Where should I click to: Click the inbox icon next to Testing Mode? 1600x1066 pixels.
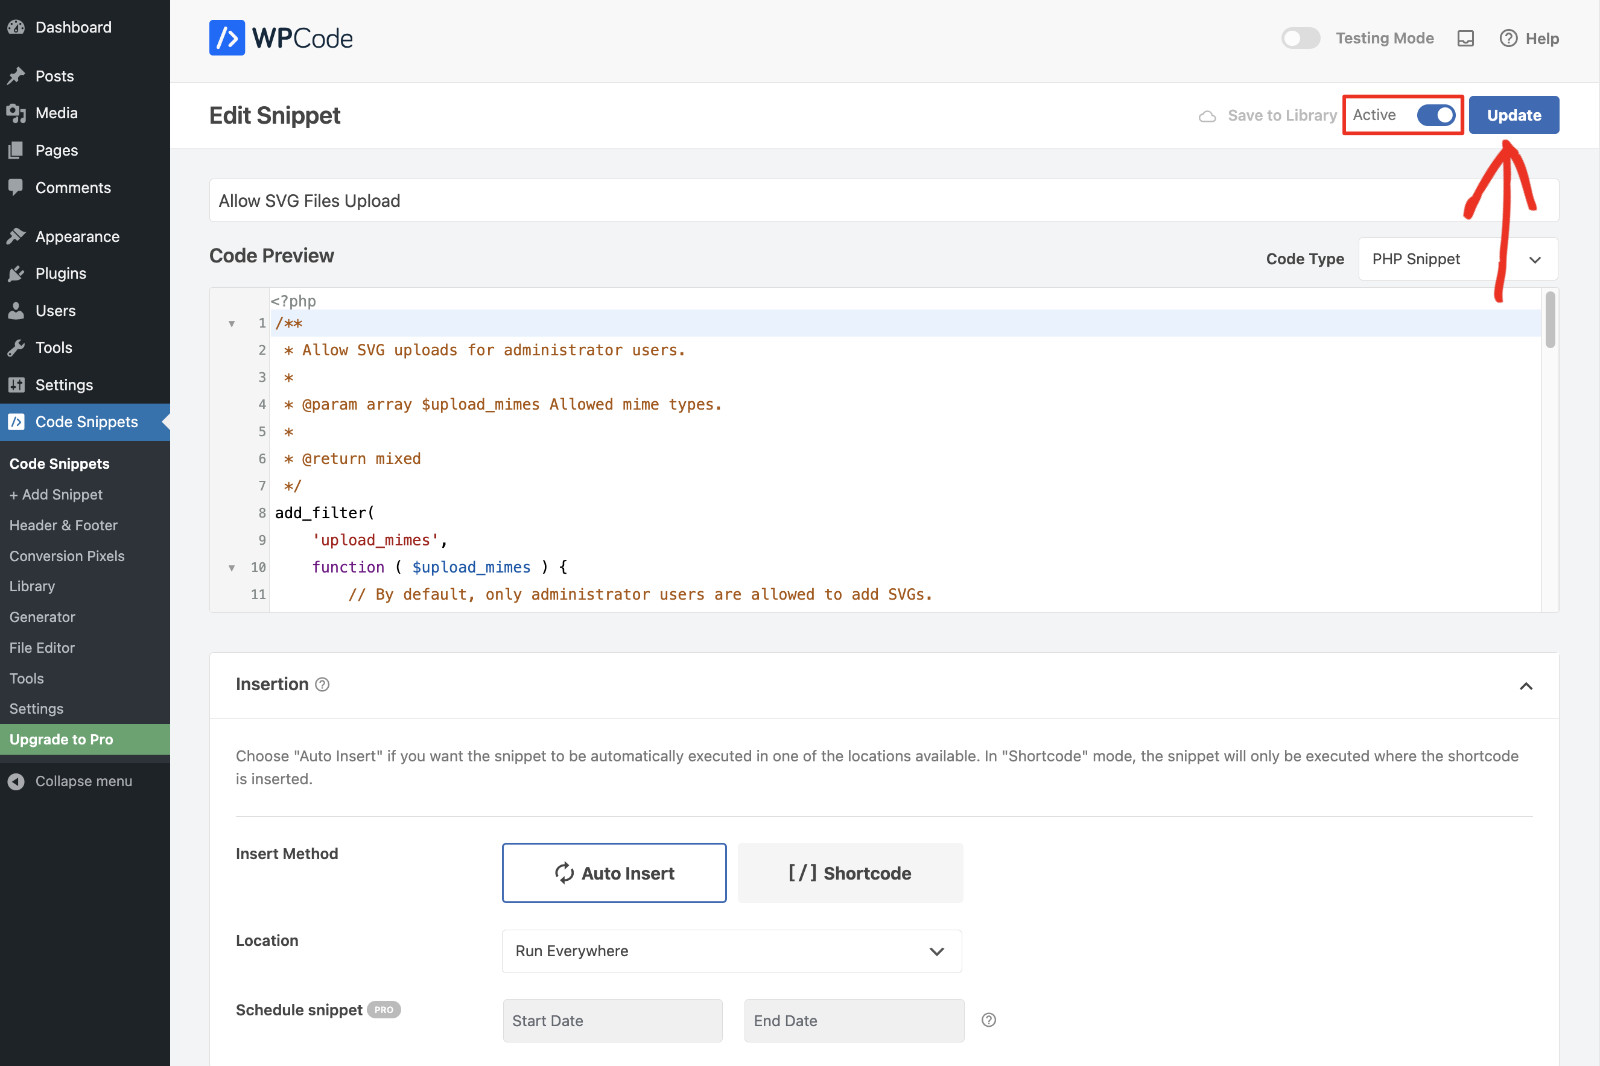coord(1466,38)
